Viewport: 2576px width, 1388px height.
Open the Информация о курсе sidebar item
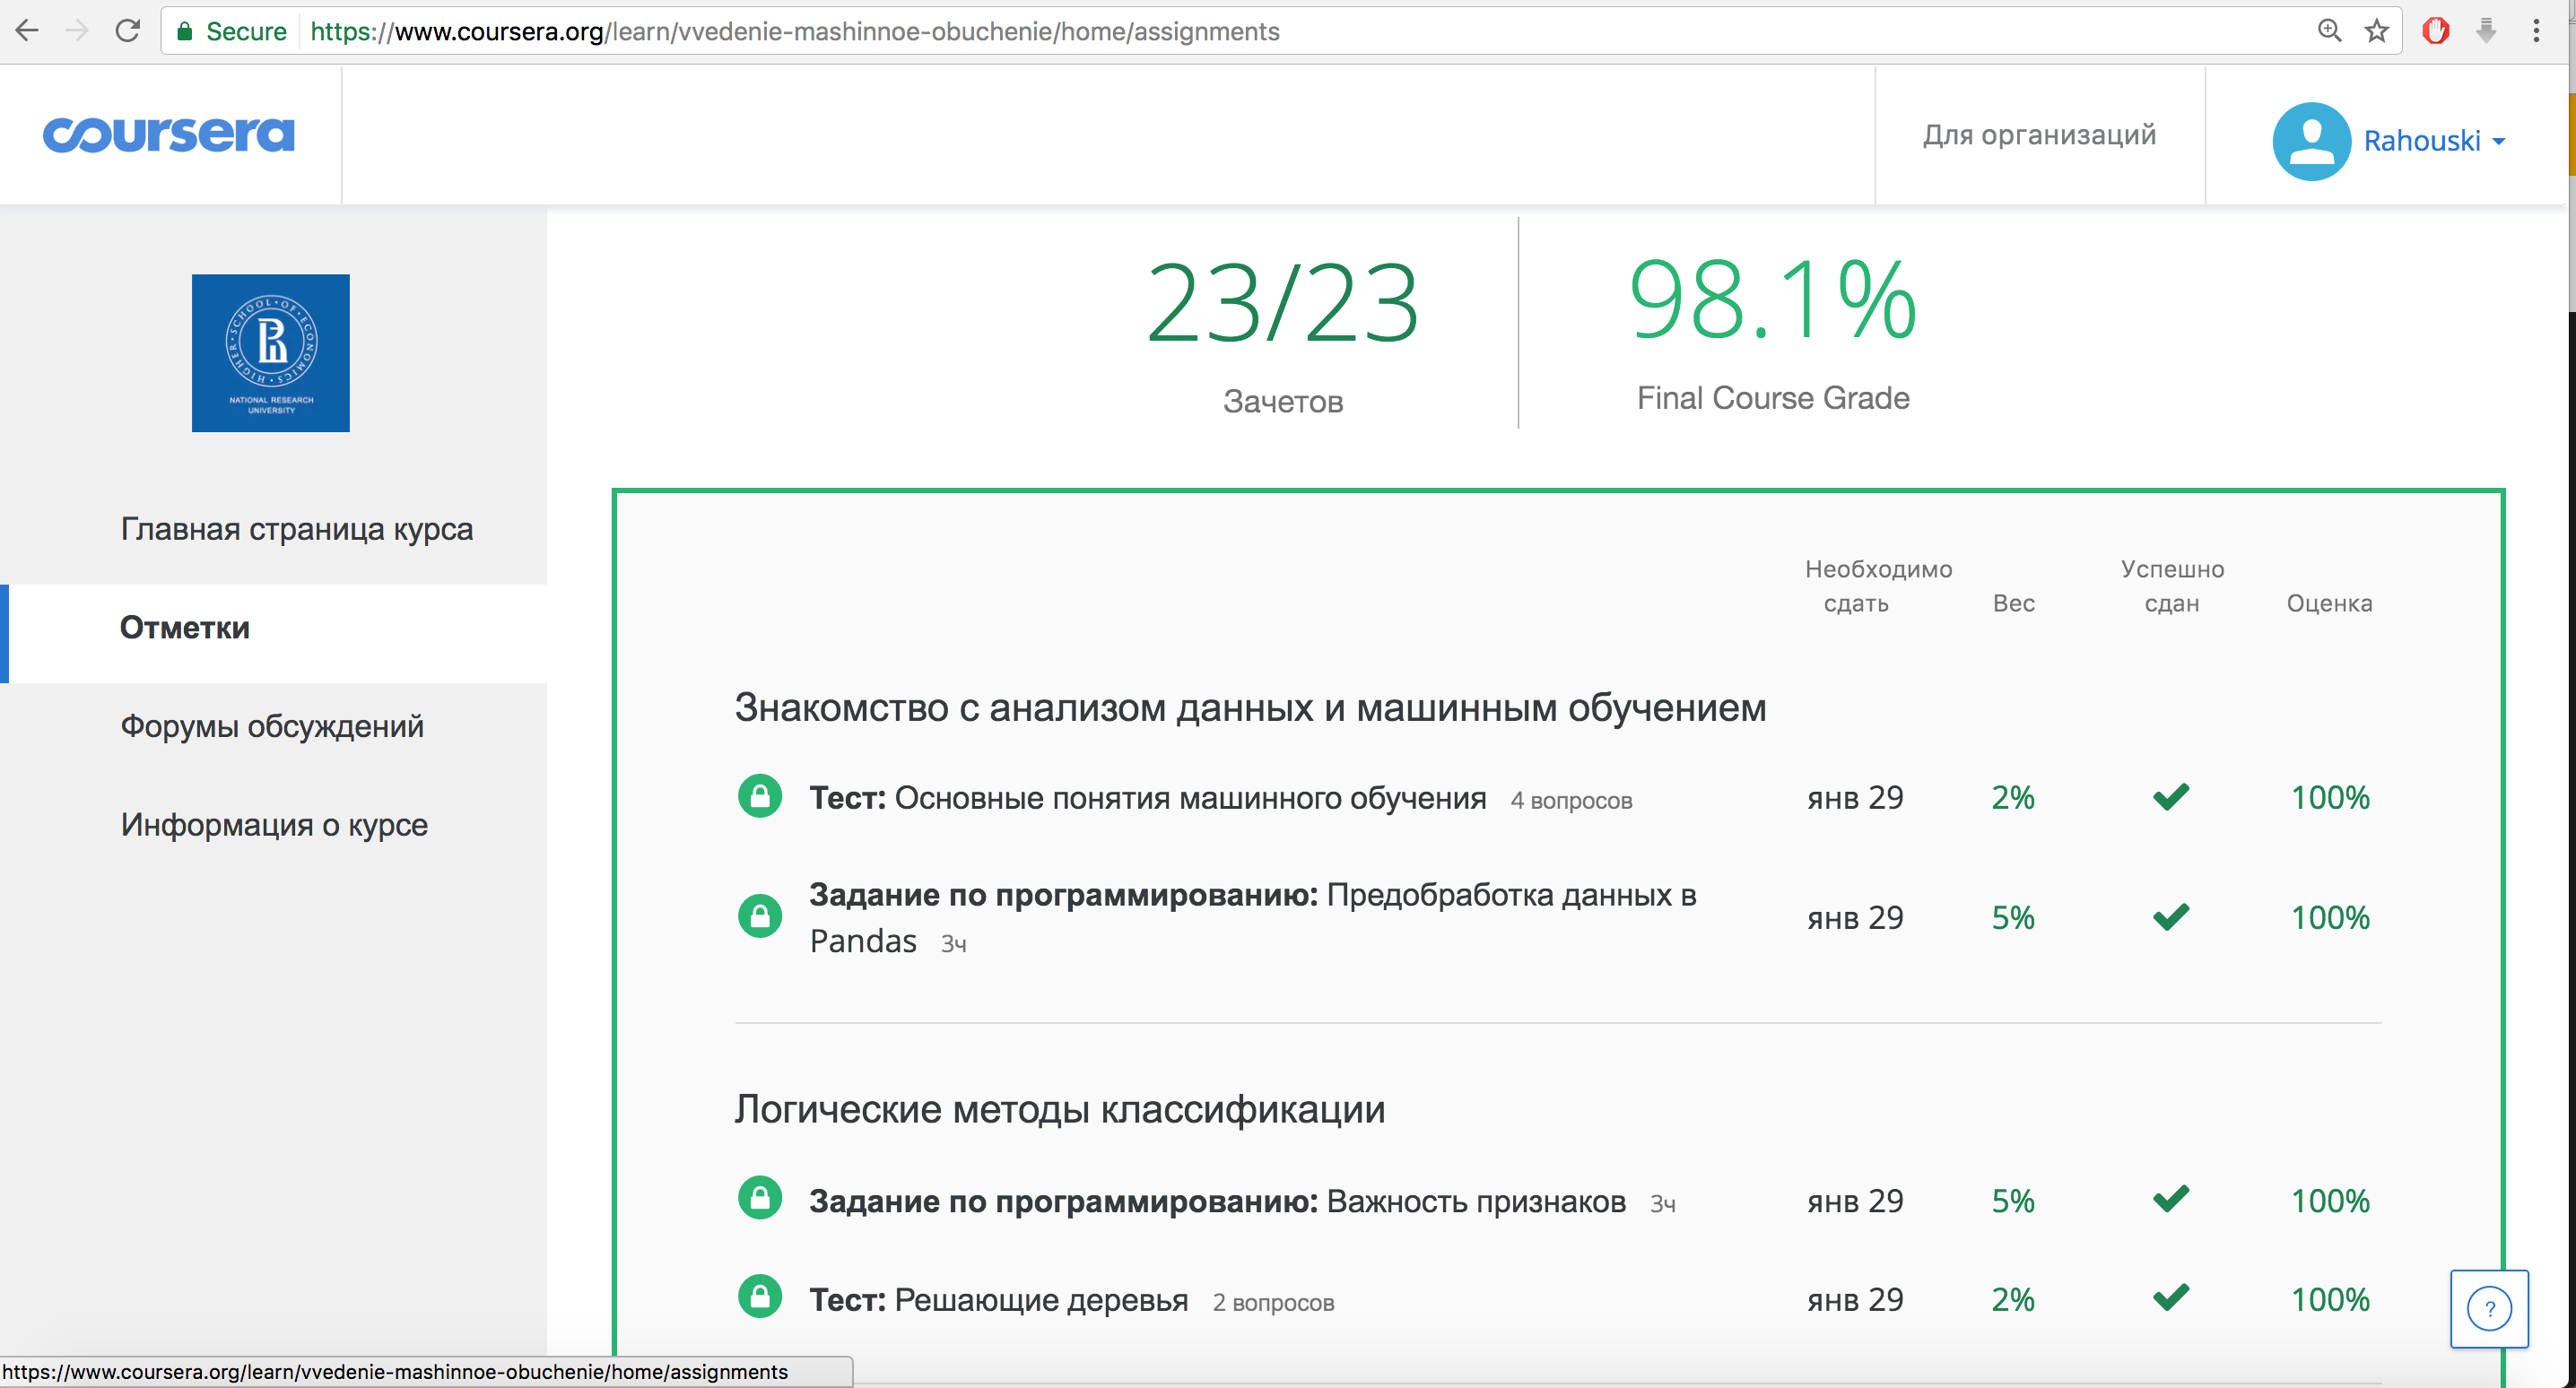(274, 825)
